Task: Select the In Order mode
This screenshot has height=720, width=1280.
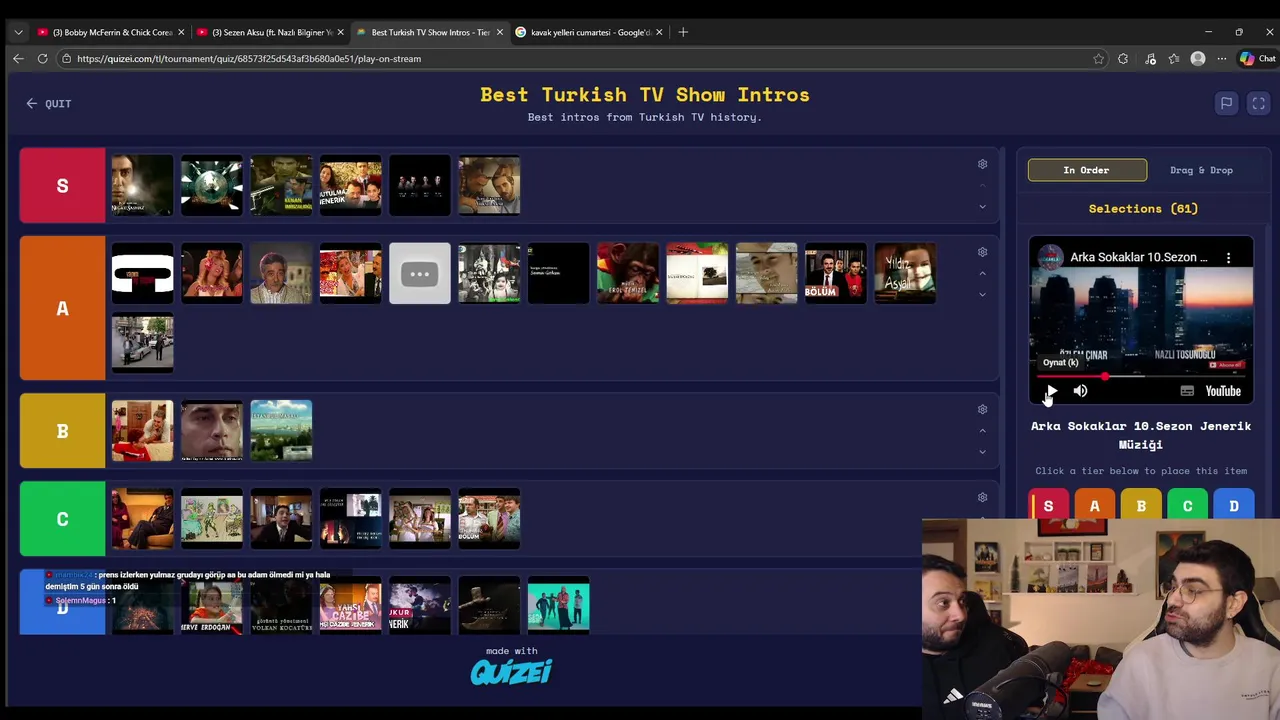Action: pyautogui.click(x=1087, y=170)
